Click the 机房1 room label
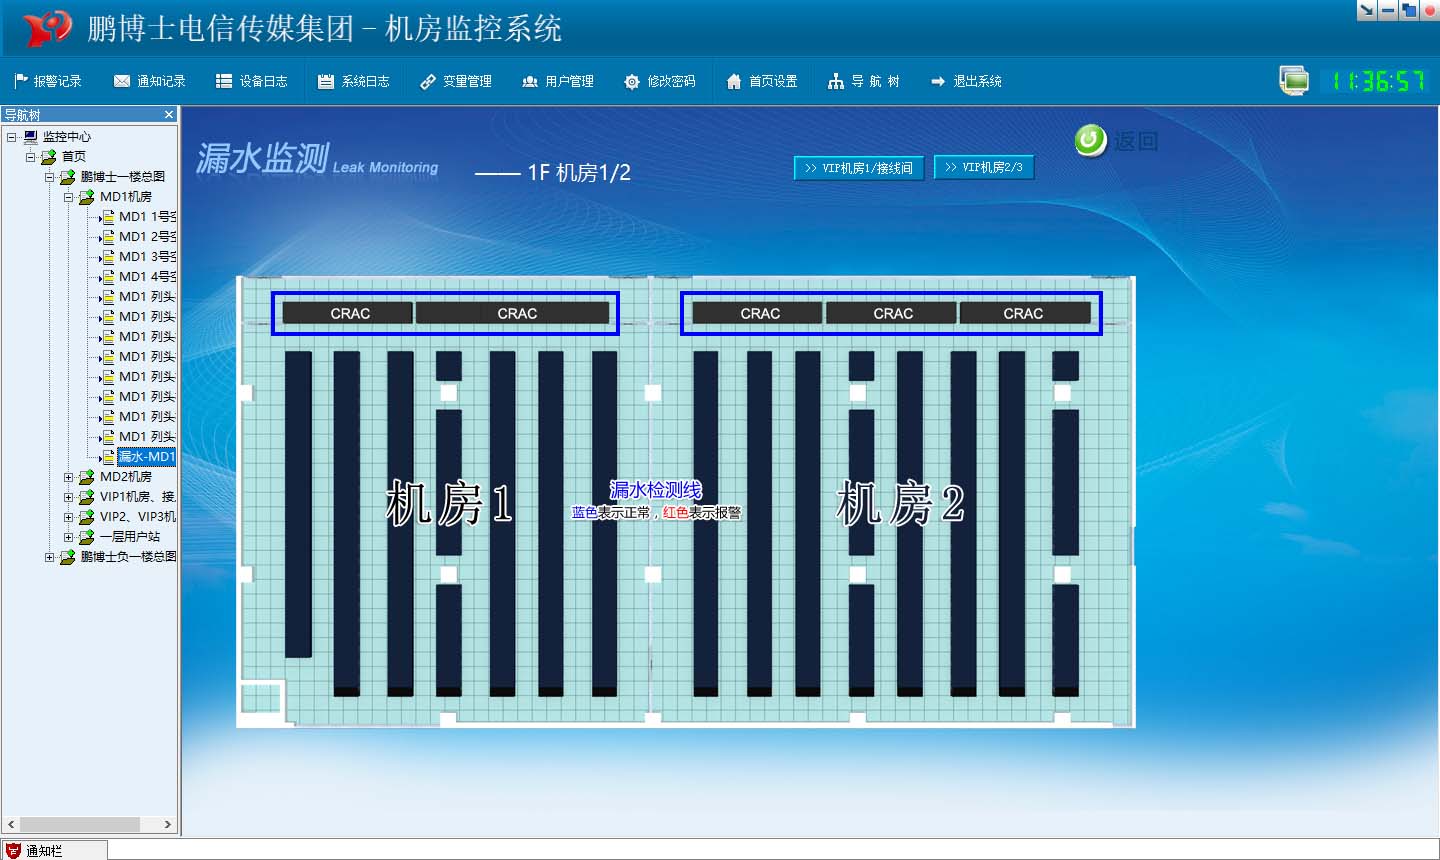 449,503
